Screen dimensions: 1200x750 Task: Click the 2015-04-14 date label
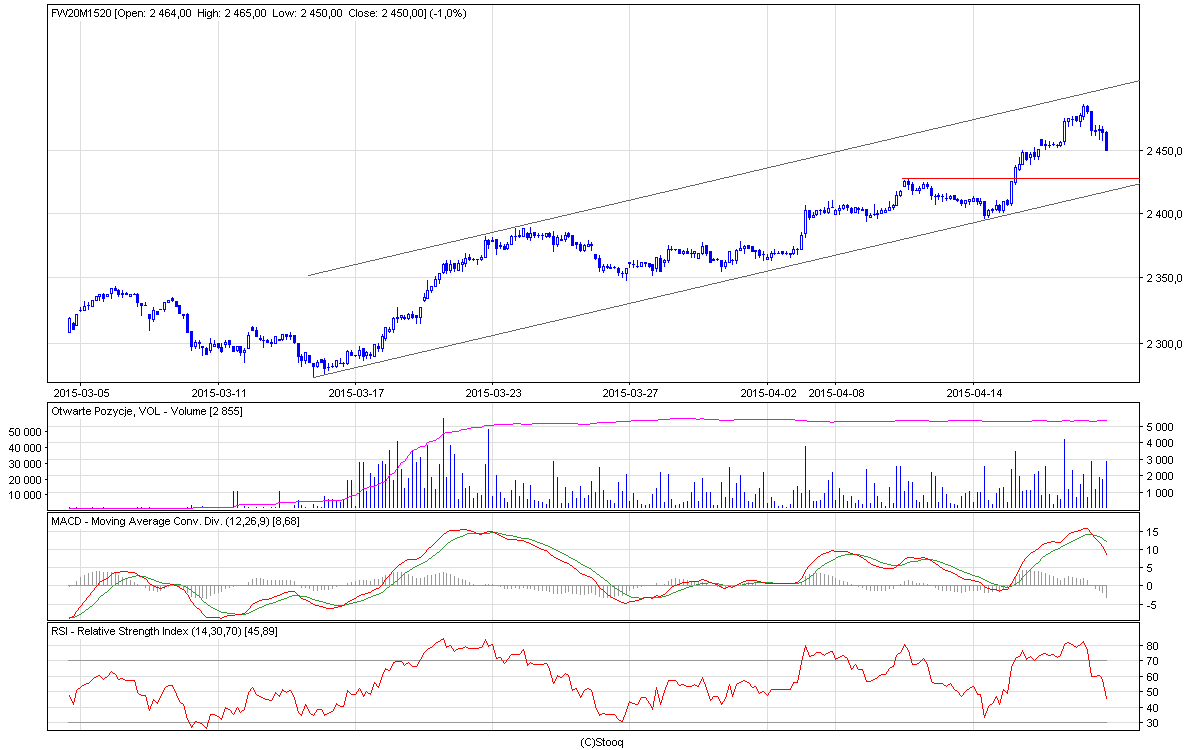pyautogui.click(x=974, y=393)
